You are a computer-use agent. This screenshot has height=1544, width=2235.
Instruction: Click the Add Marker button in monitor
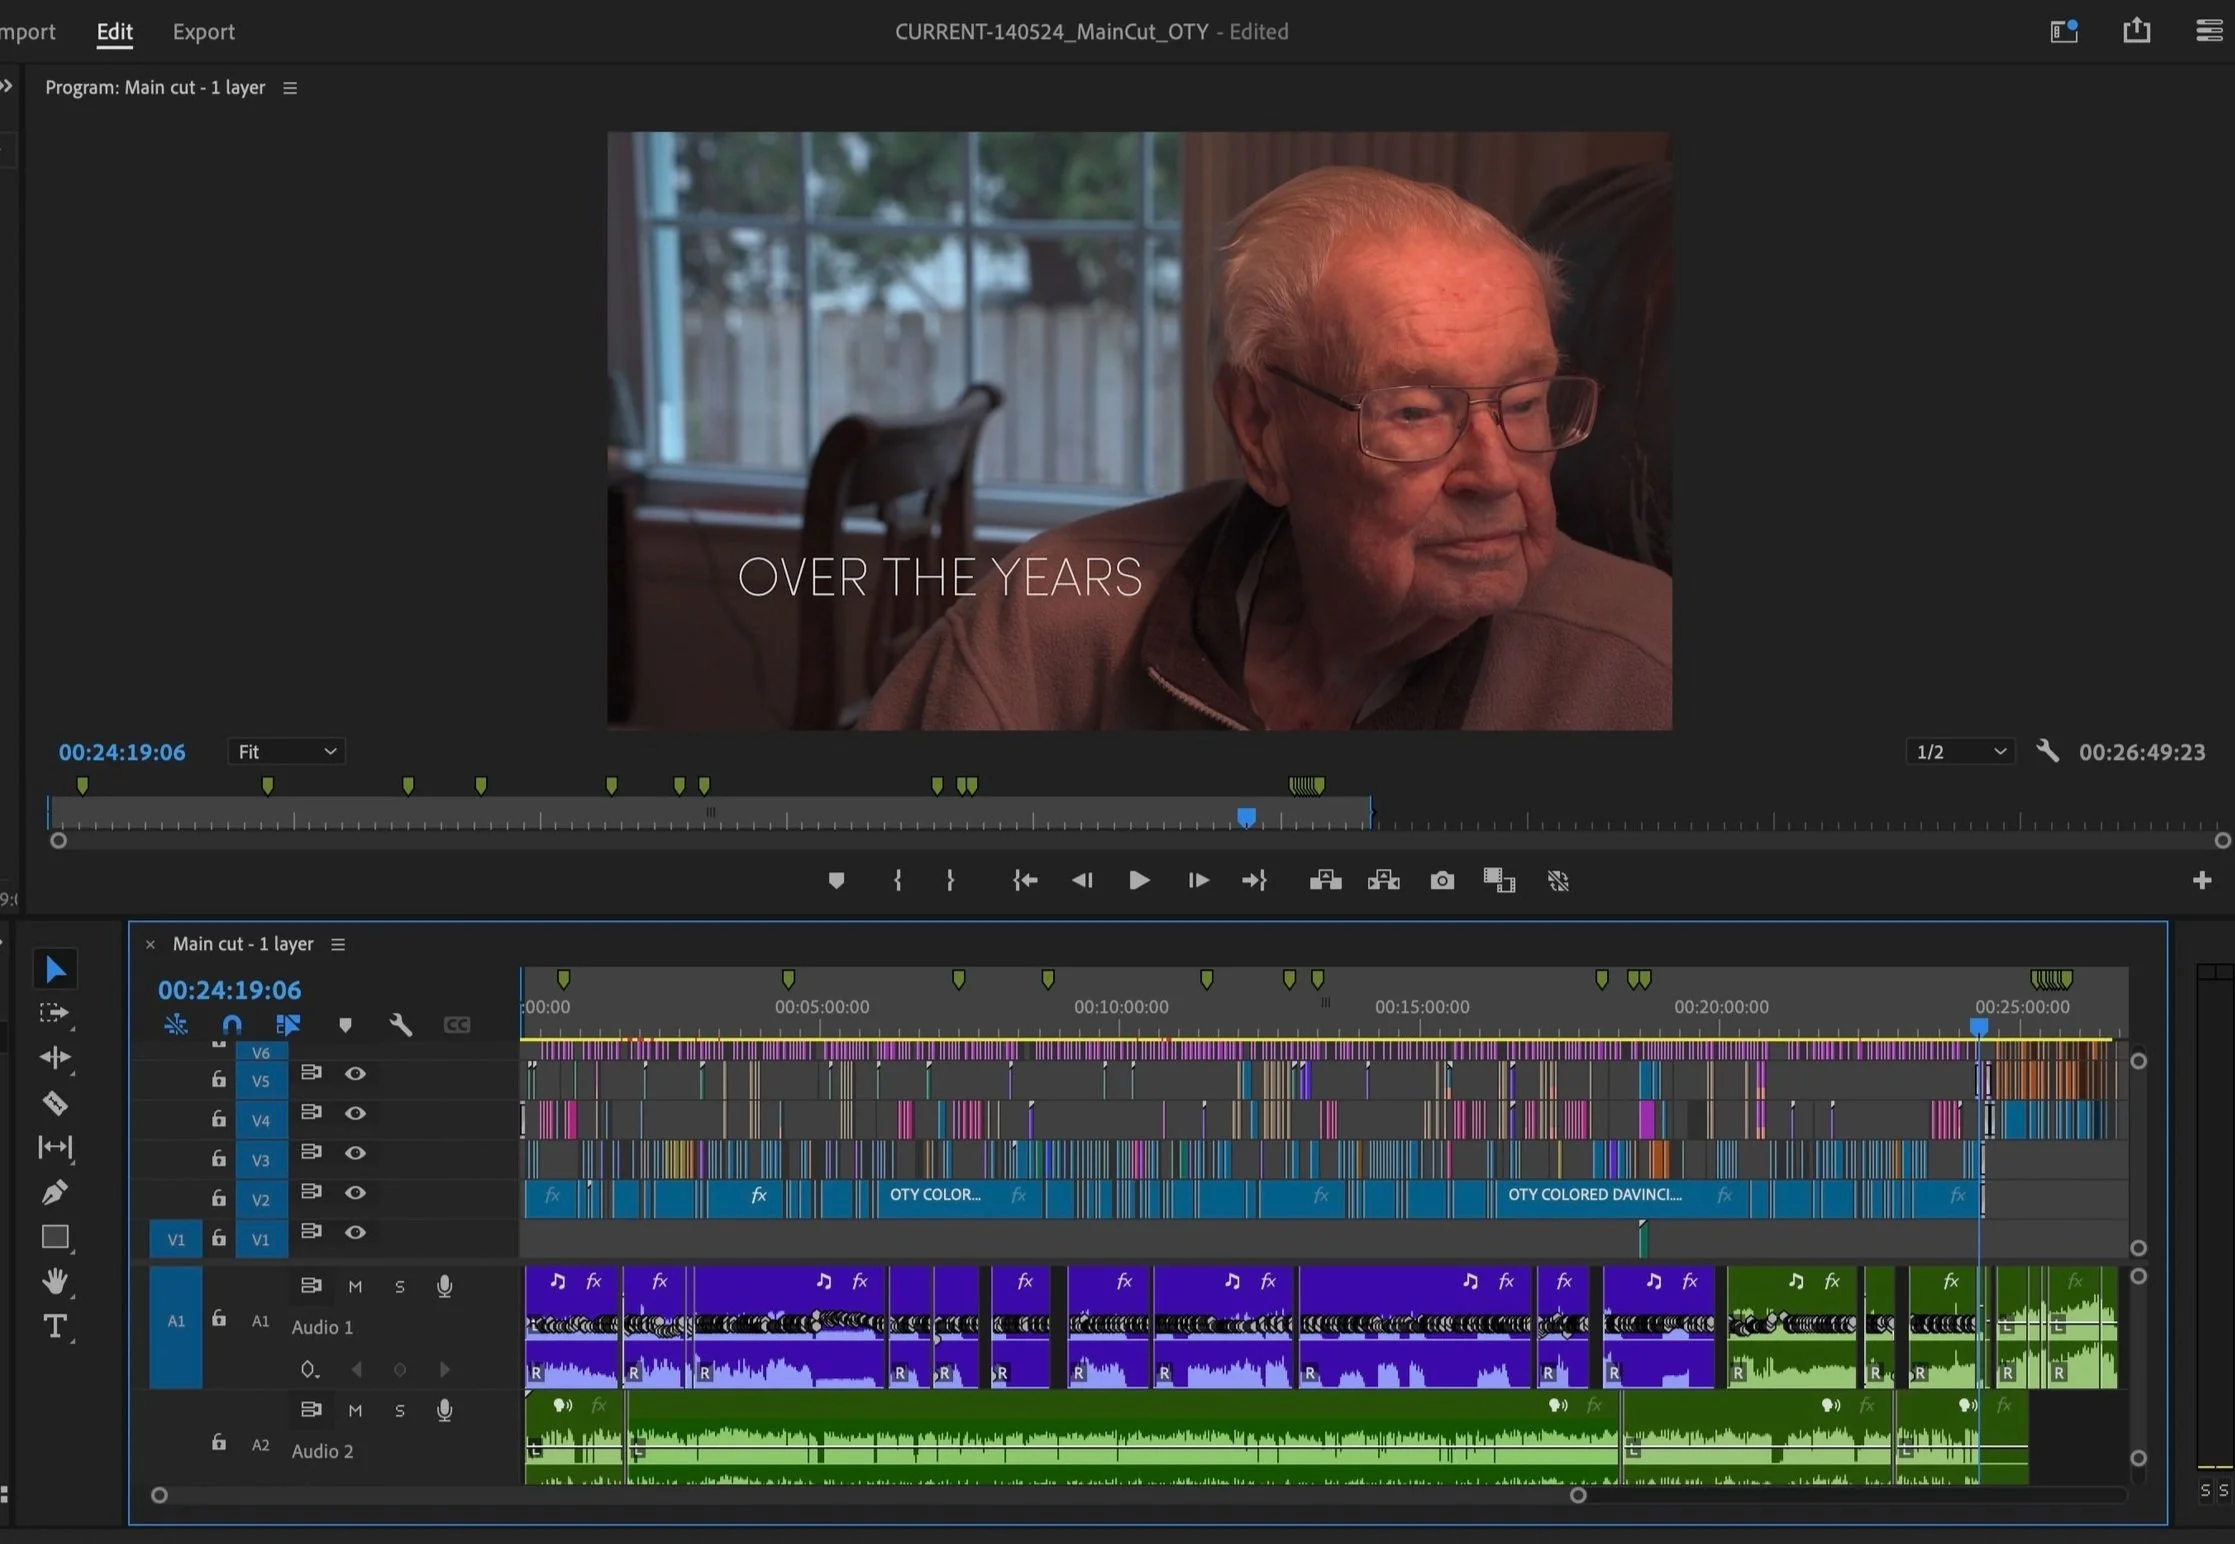coord(836,880)
